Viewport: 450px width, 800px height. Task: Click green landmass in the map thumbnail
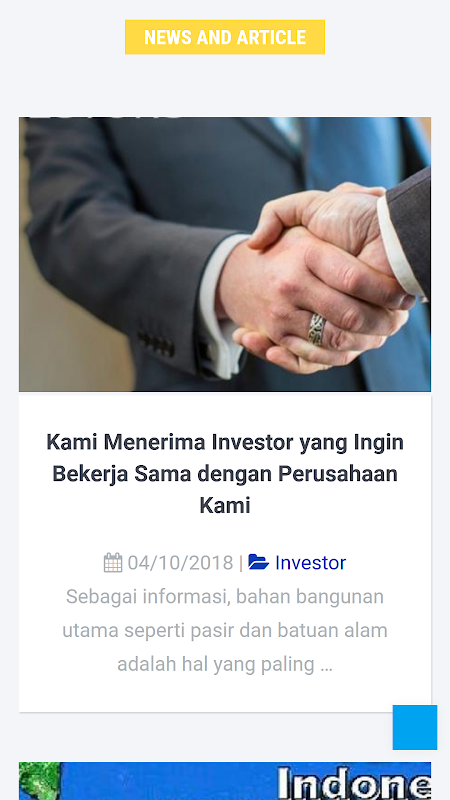tap(39, 781)
